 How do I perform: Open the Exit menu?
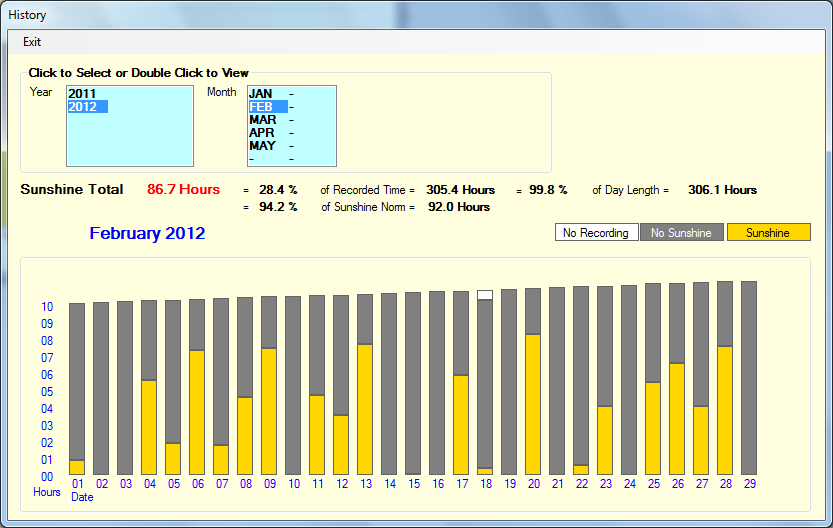click(x=32, y=42)
